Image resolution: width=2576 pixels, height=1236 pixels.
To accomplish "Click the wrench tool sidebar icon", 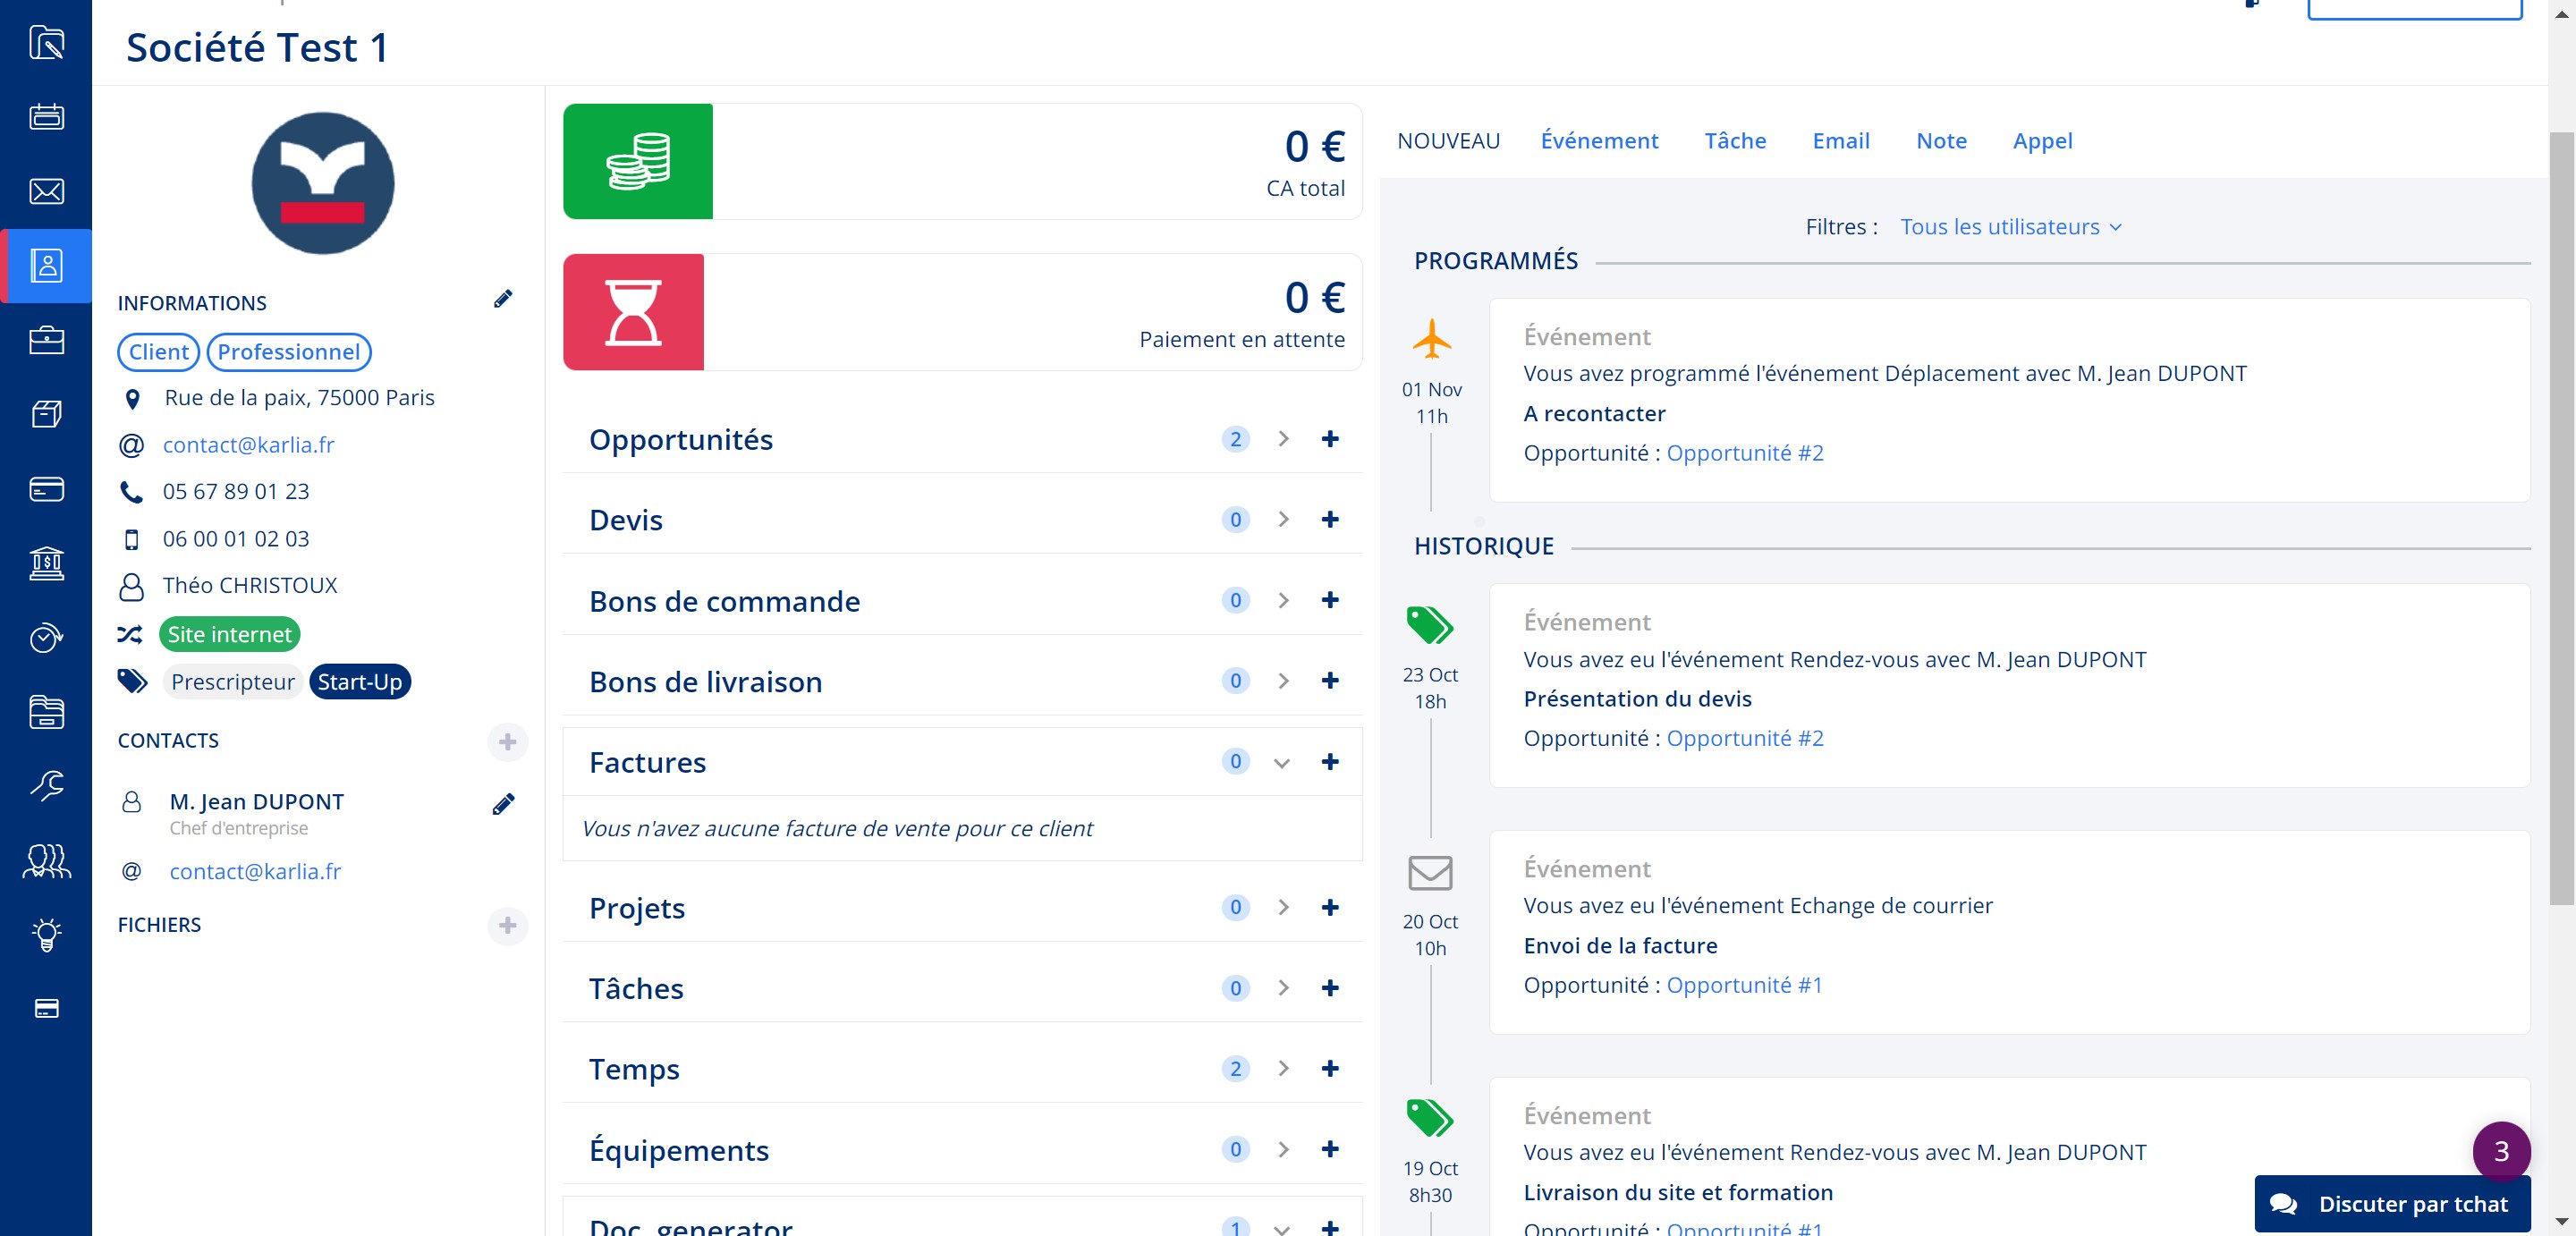I will coord(46,786).
